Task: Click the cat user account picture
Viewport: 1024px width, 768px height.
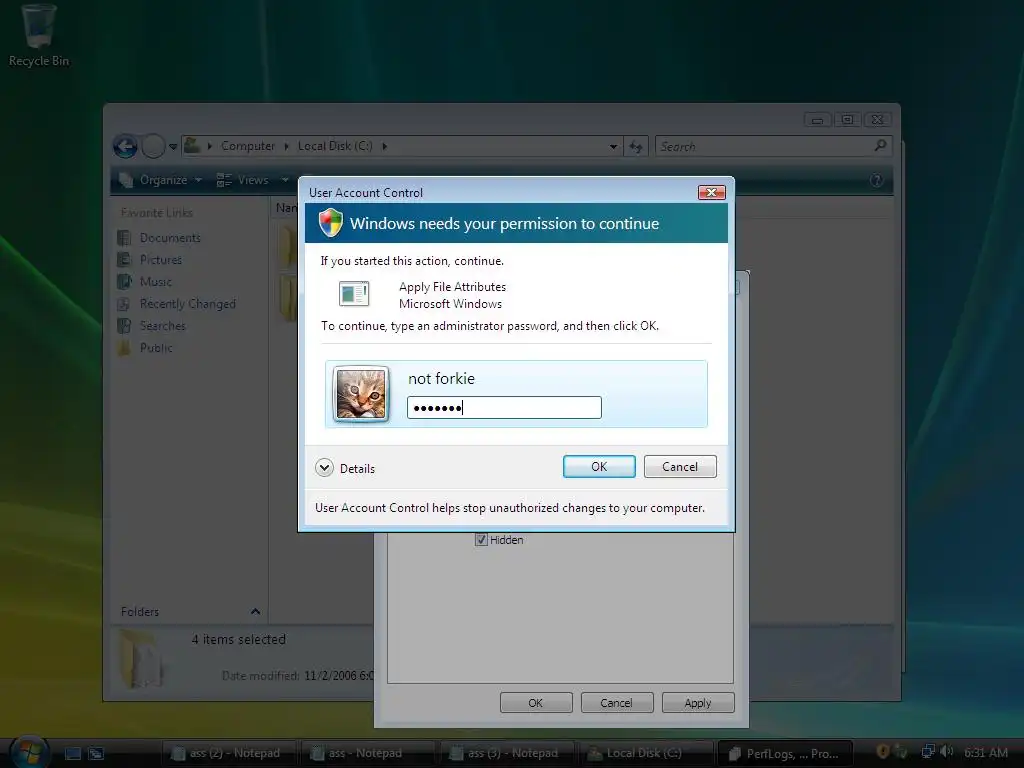Action: pyautogui.click(x=361, y=394)
